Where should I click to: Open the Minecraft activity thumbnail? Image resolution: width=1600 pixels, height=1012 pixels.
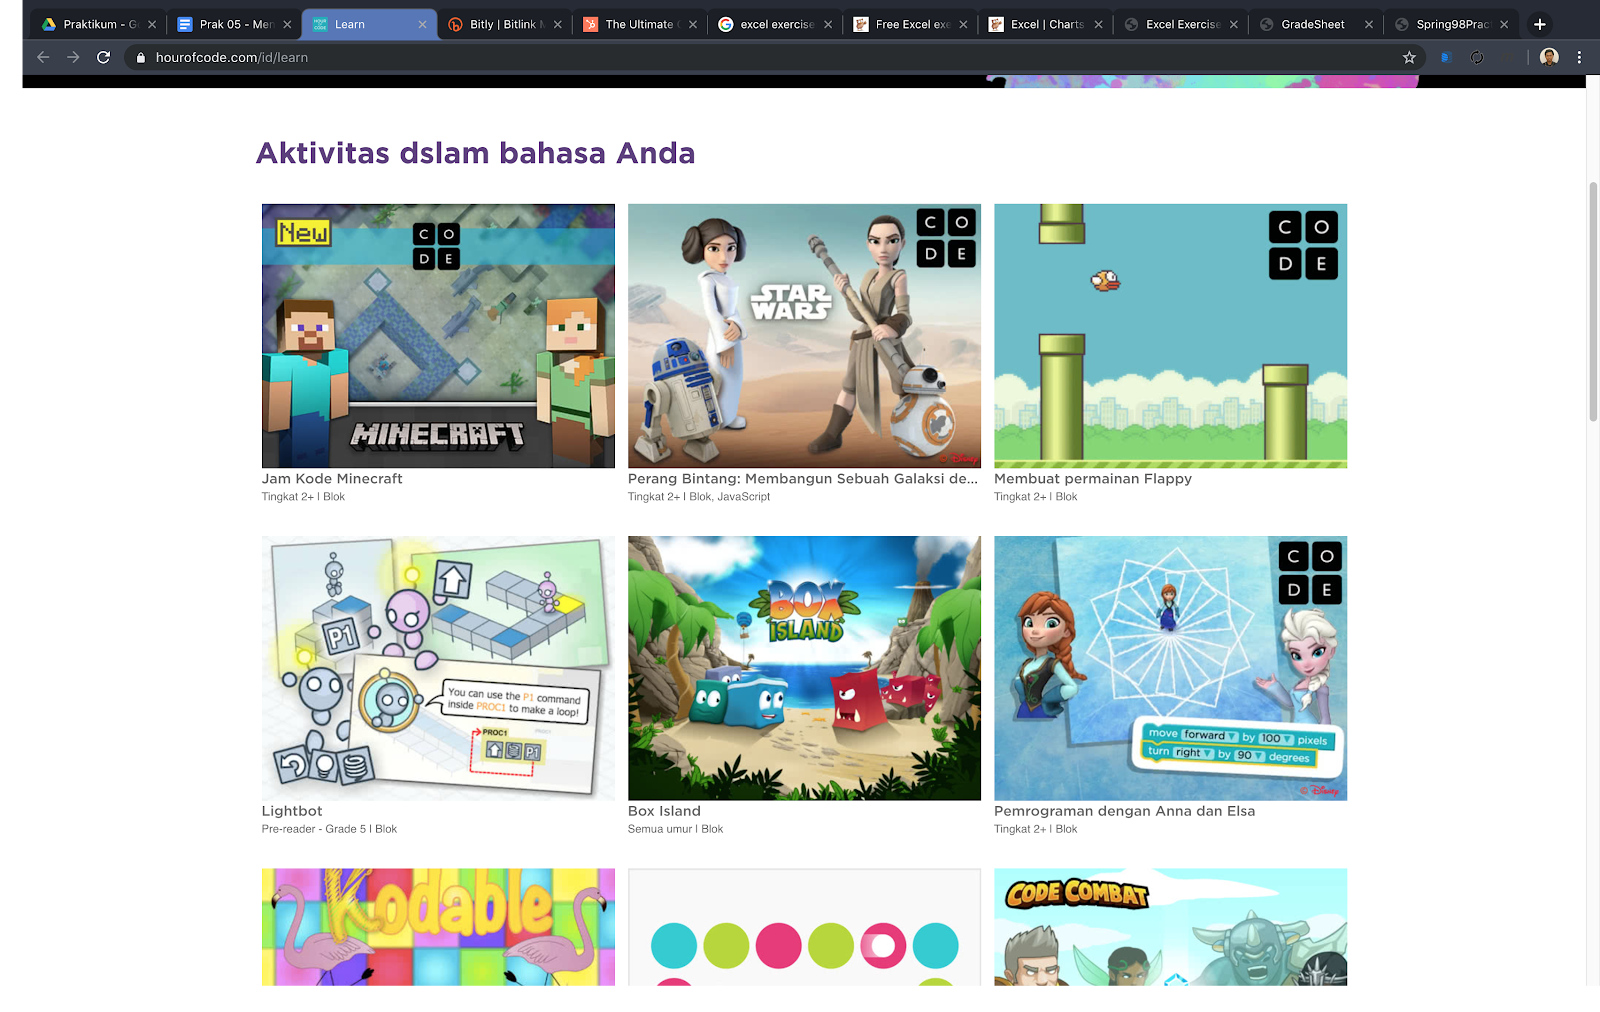click(x=438, y=336)
